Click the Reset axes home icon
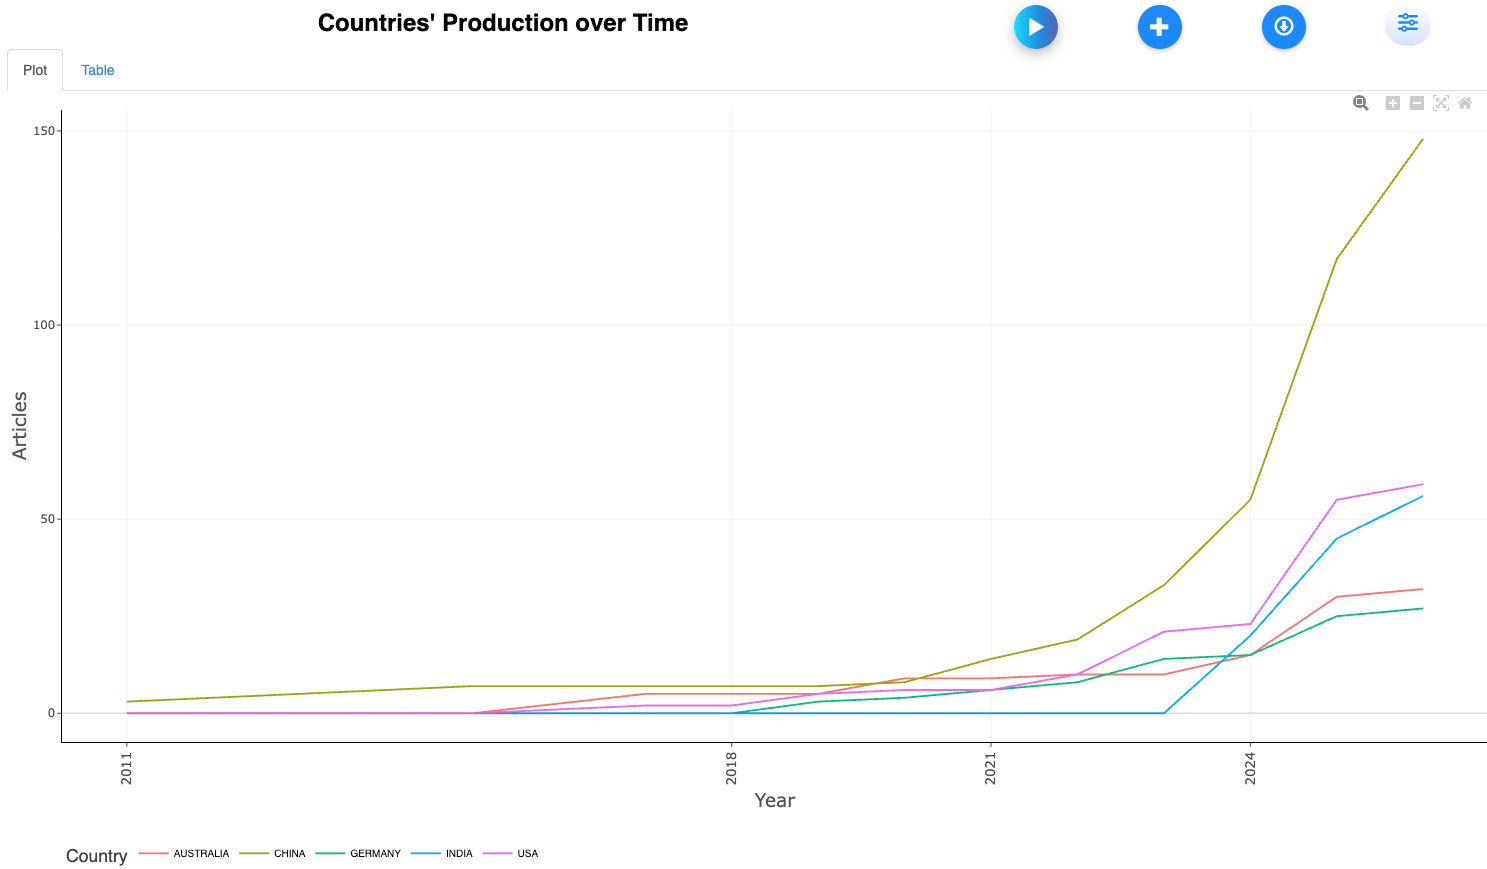The image size is (1487, 869). click(1465, 103)
